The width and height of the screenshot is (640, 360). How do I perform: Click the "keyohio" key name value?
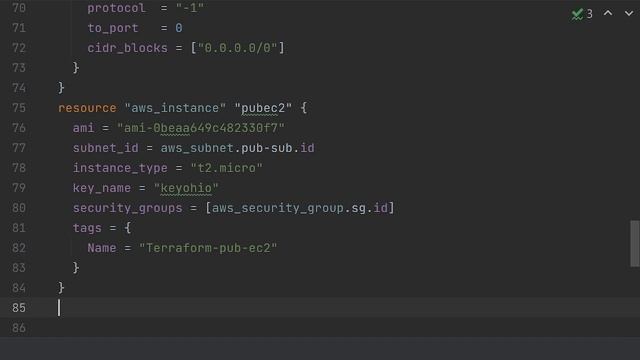[186, 188]
